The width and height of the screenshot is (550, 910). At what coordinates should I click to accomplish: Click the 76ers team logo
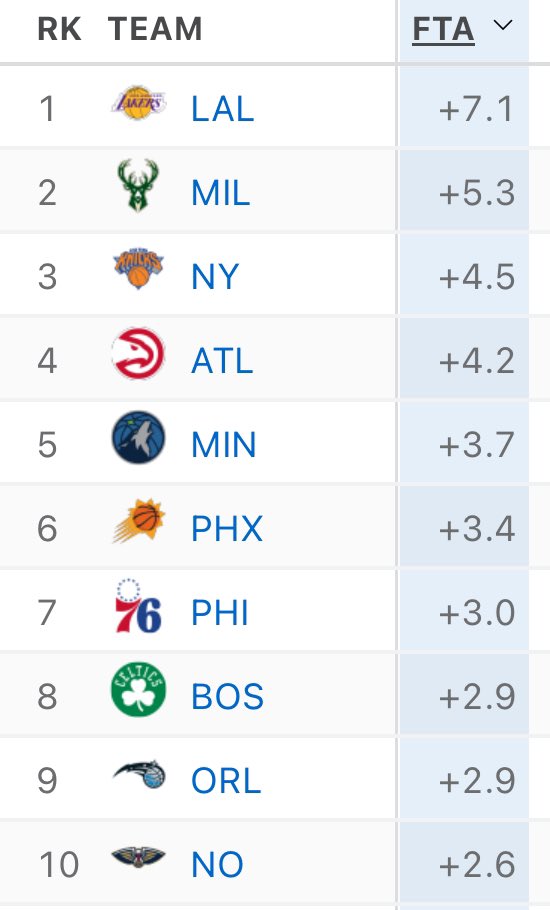[x=138, y=606]
